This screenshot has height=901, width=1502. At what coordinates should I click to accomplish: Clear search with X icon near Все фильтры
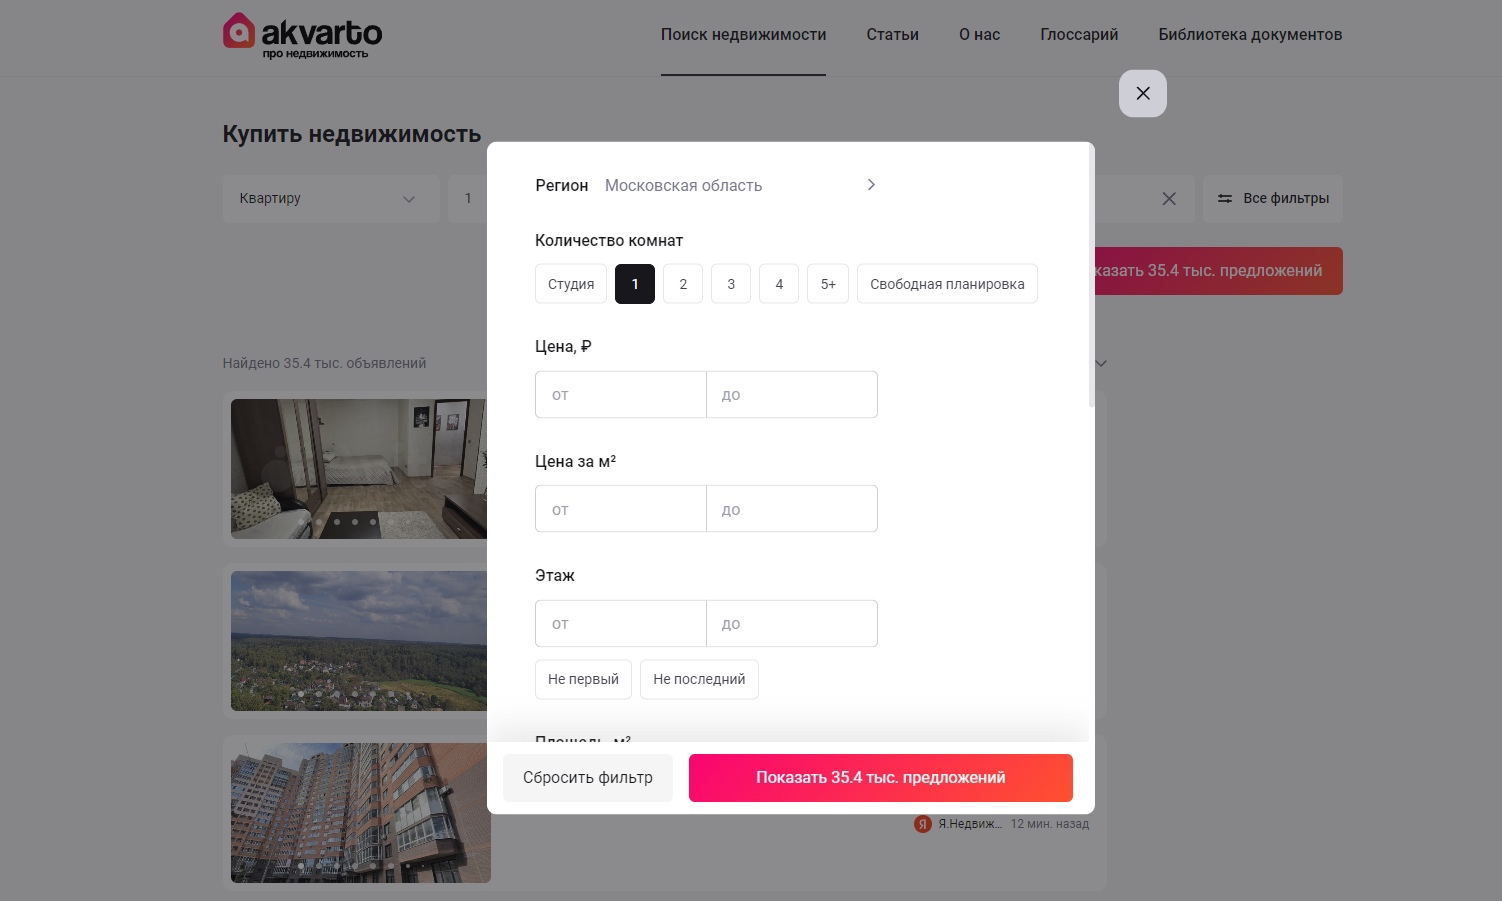1169,199
